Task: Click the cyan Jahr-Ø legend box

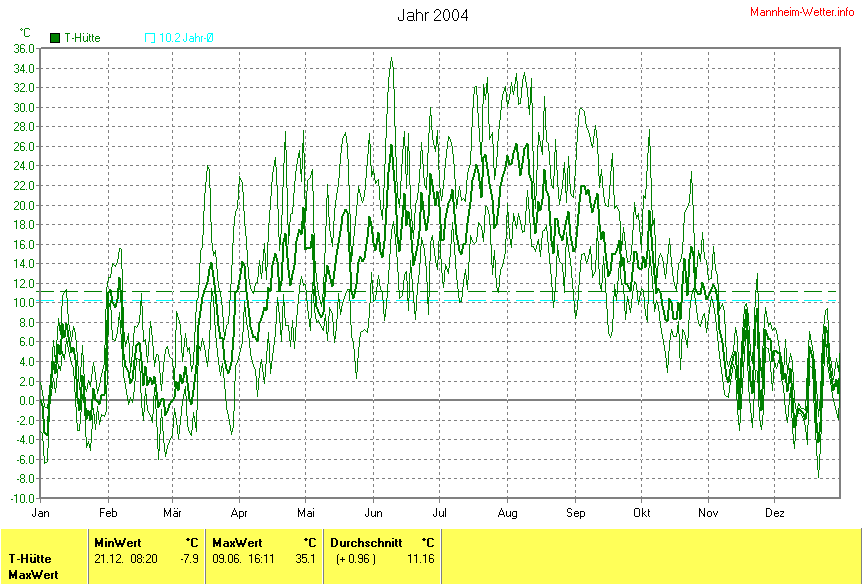Action: click(150, 38)
